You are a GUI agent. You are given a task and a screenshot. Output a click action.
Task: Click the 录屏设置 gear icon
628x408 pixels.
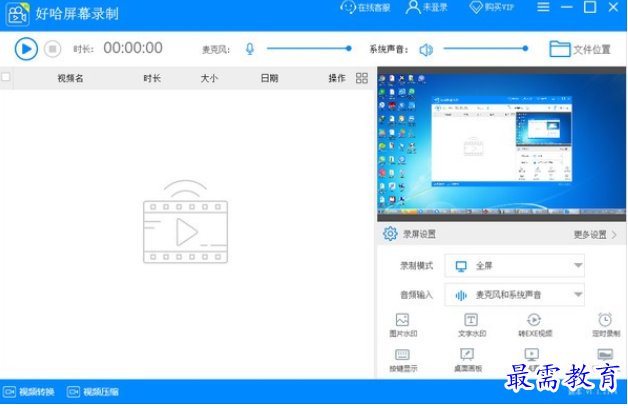click(390, 233)
